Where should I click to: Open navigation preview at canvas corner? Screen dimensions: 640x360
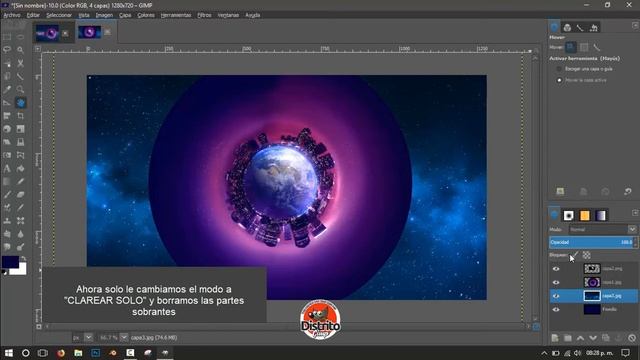[536, 327]
